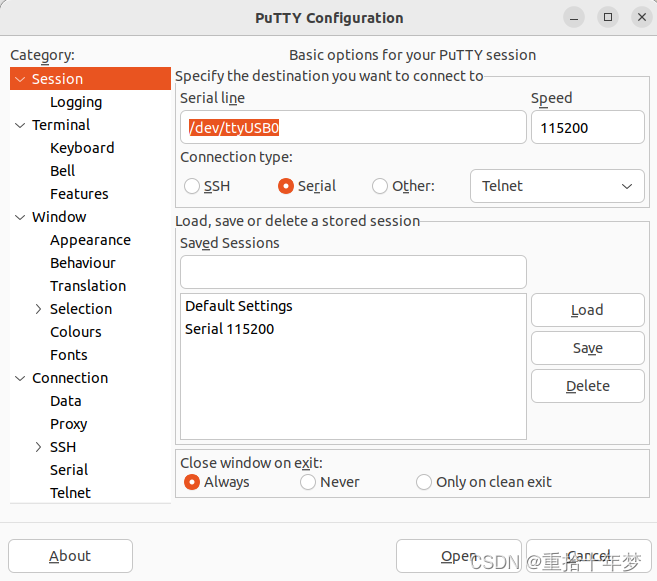Open the Window category
The image size is (657, 581).
[x=59, y=217]
